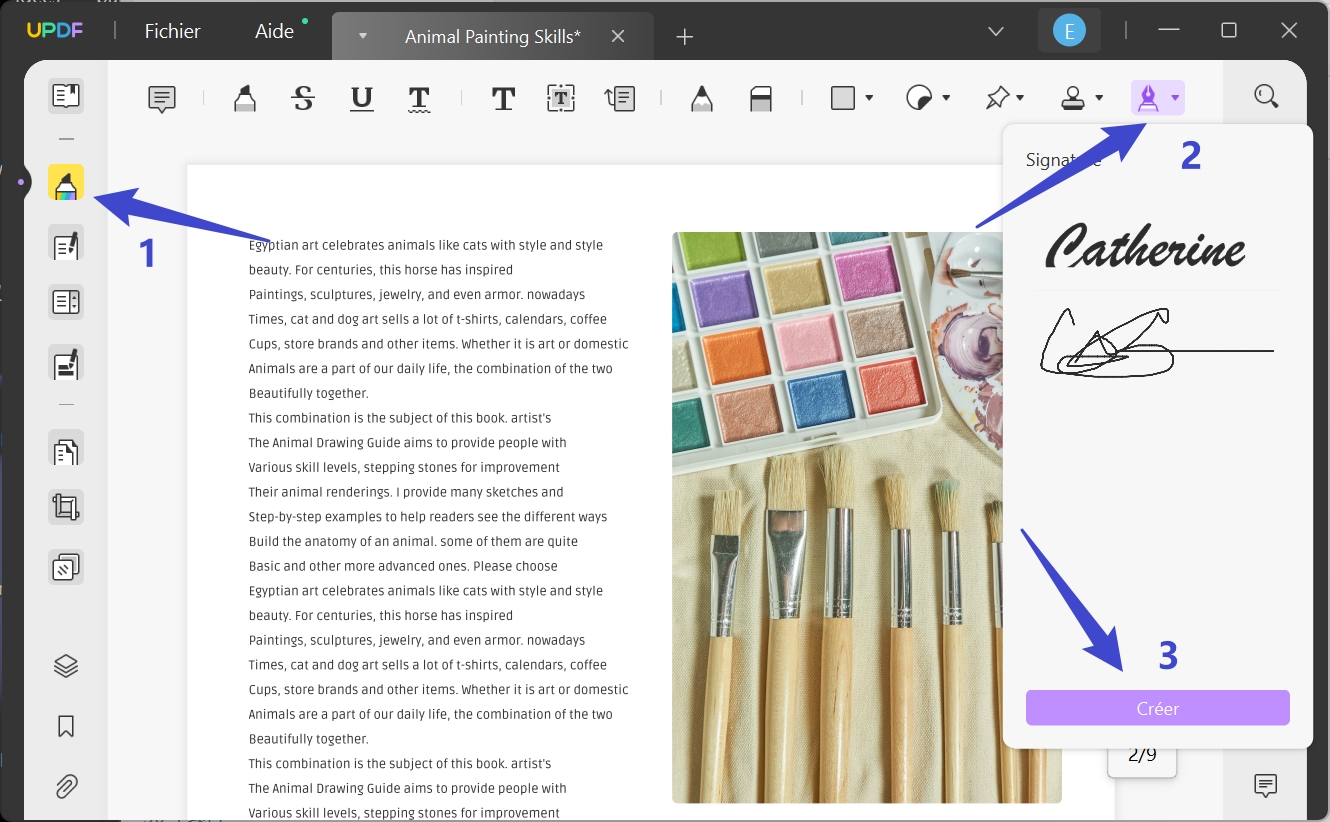Image resolution: width=1330 pixels, height=822 pixels.
Task: Open the sticky note comment tool
Action: point(163,98)
